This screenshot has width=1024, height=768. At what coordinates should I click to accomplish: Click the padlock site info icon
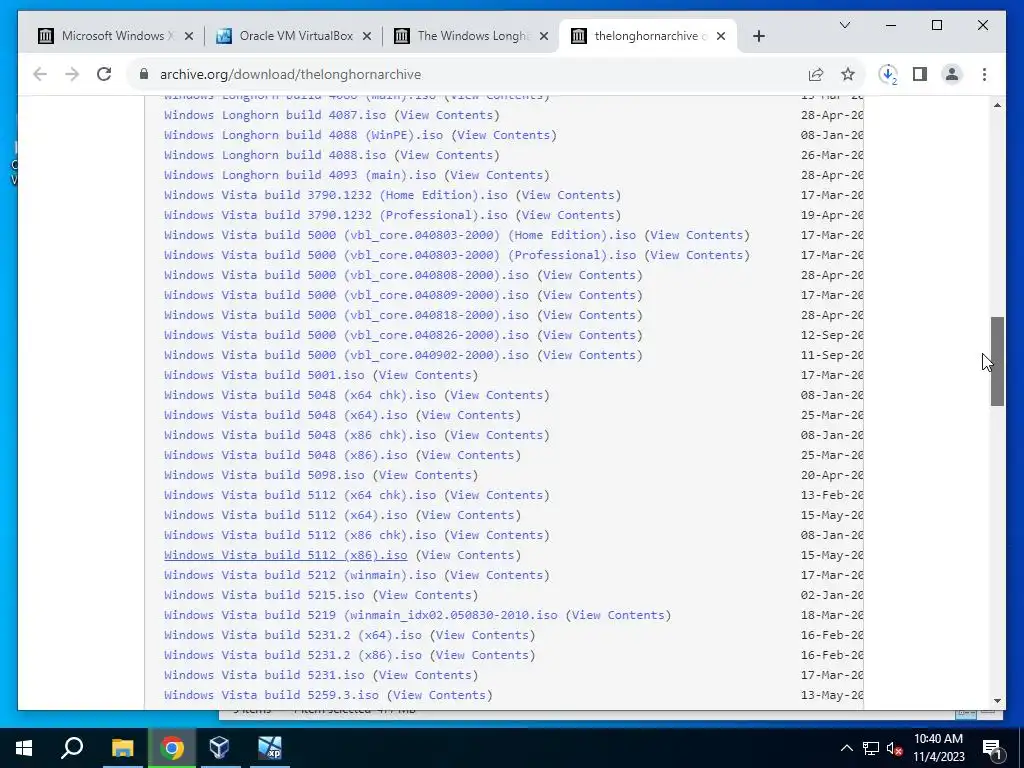click(144, 74)
